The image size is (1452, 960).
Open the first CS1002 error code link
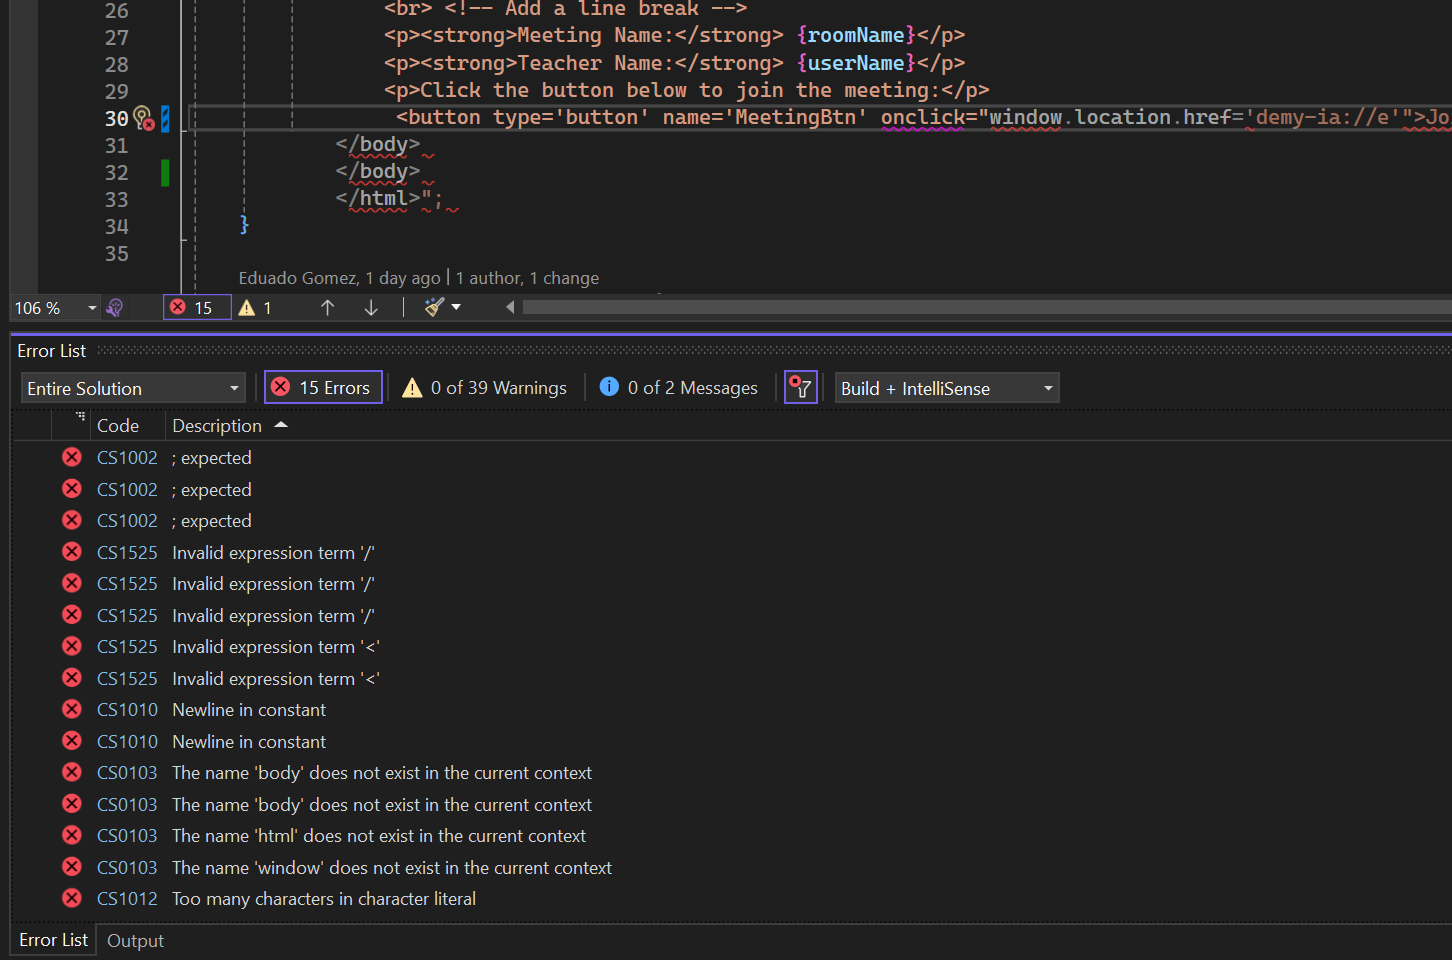coord(127,458)
